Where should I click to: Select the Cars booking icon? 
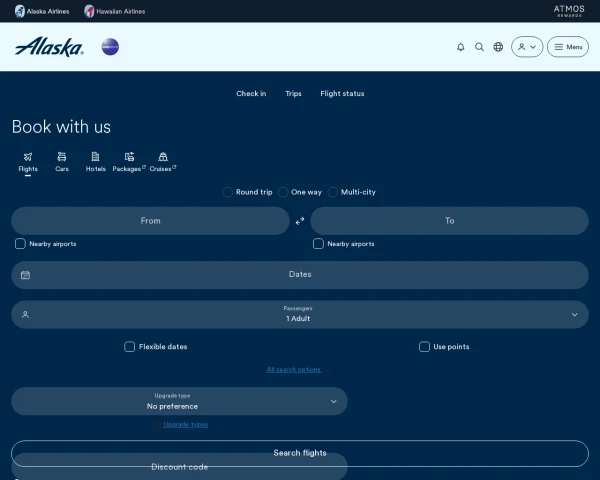[x=62, y=161]
